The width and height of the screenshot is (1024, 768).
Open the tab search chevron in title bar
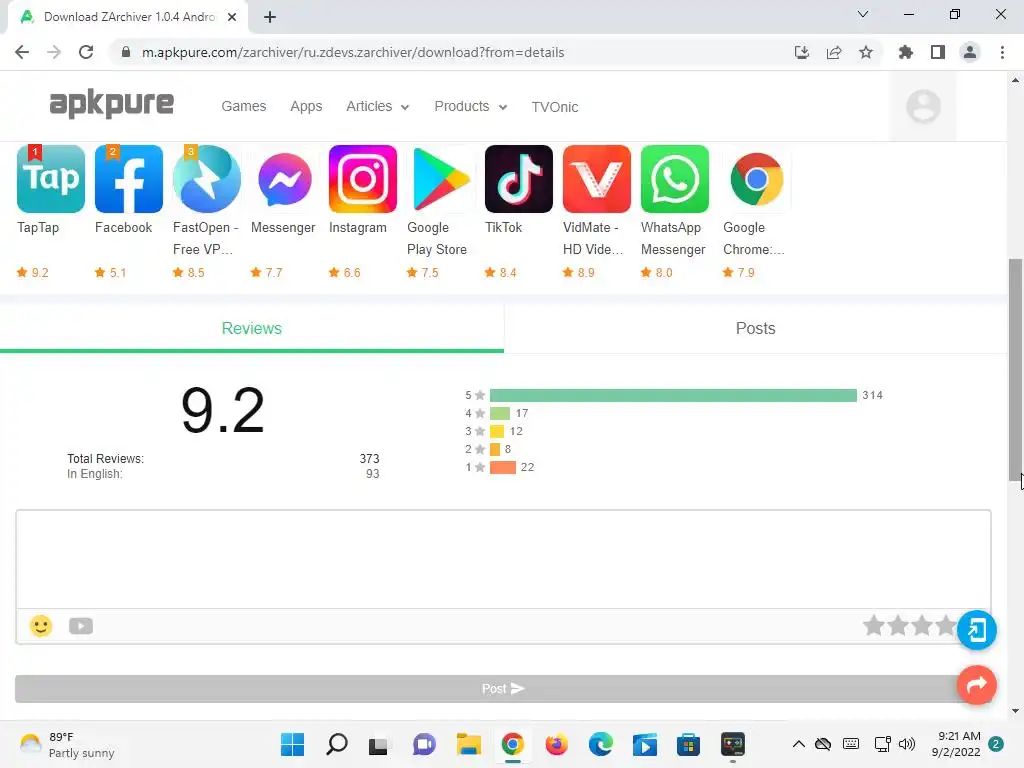coord(863,14)
